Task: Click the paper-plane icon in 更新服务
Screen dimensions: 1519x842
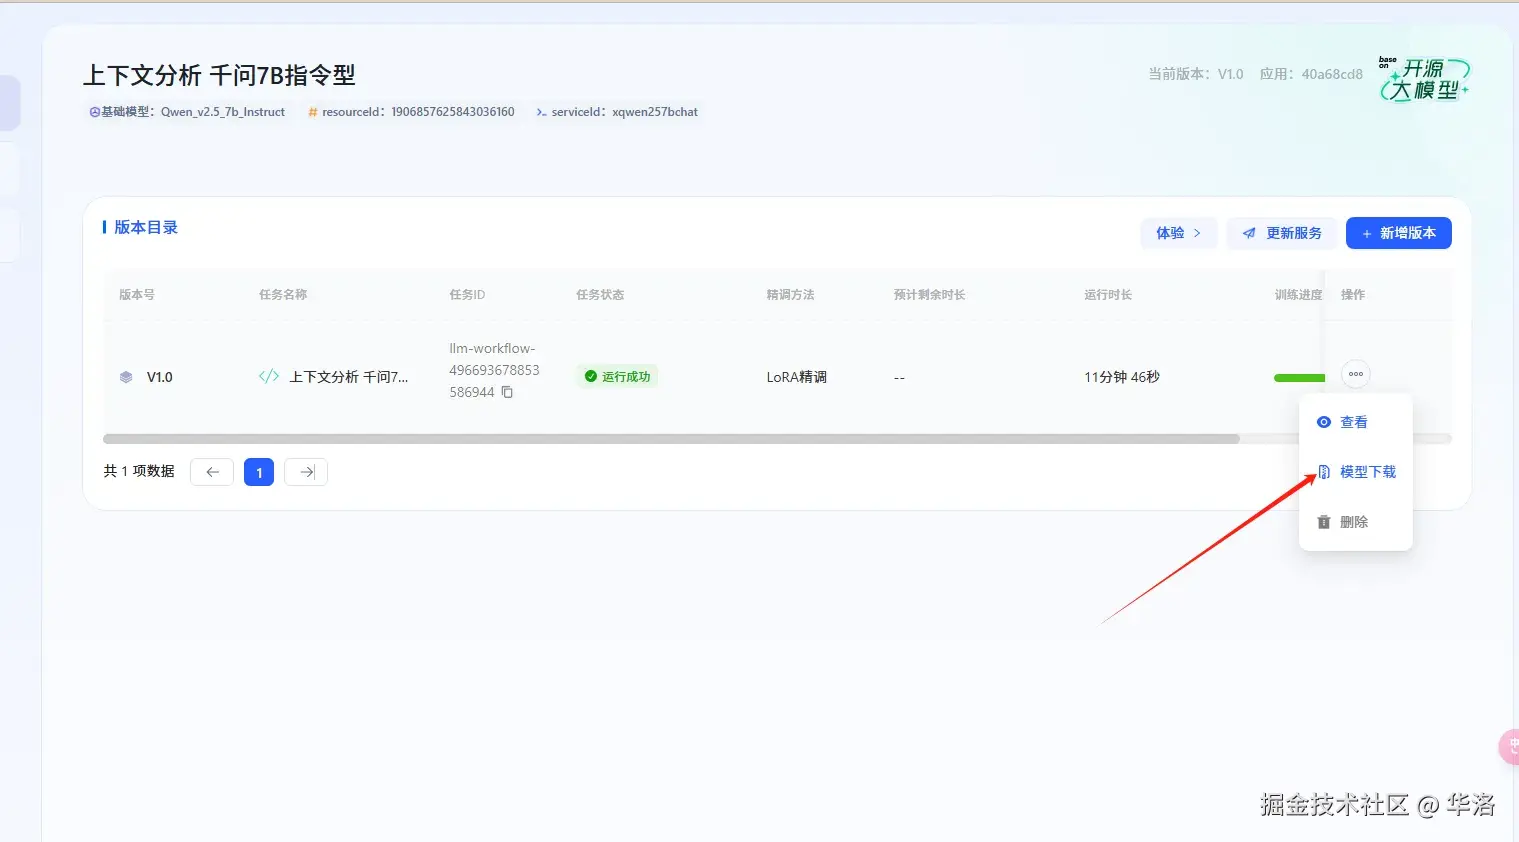Action: [x=1249, y=233]
